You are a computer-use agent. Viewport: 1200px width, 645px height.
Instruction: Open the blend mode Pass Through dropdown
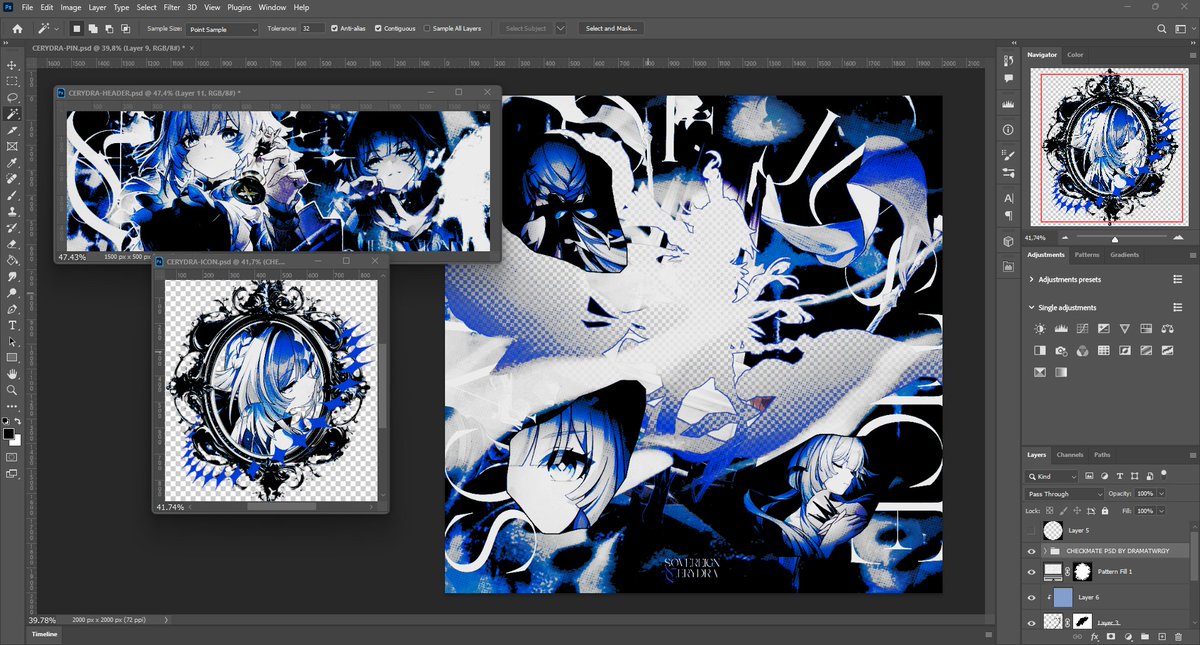point(1065,494)
